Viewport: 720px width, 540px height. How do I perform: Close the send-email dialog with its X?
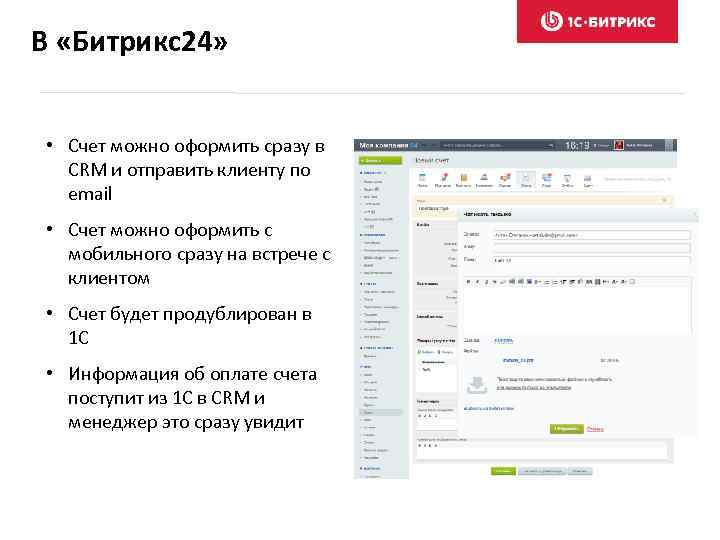click(x=695, y=214)
